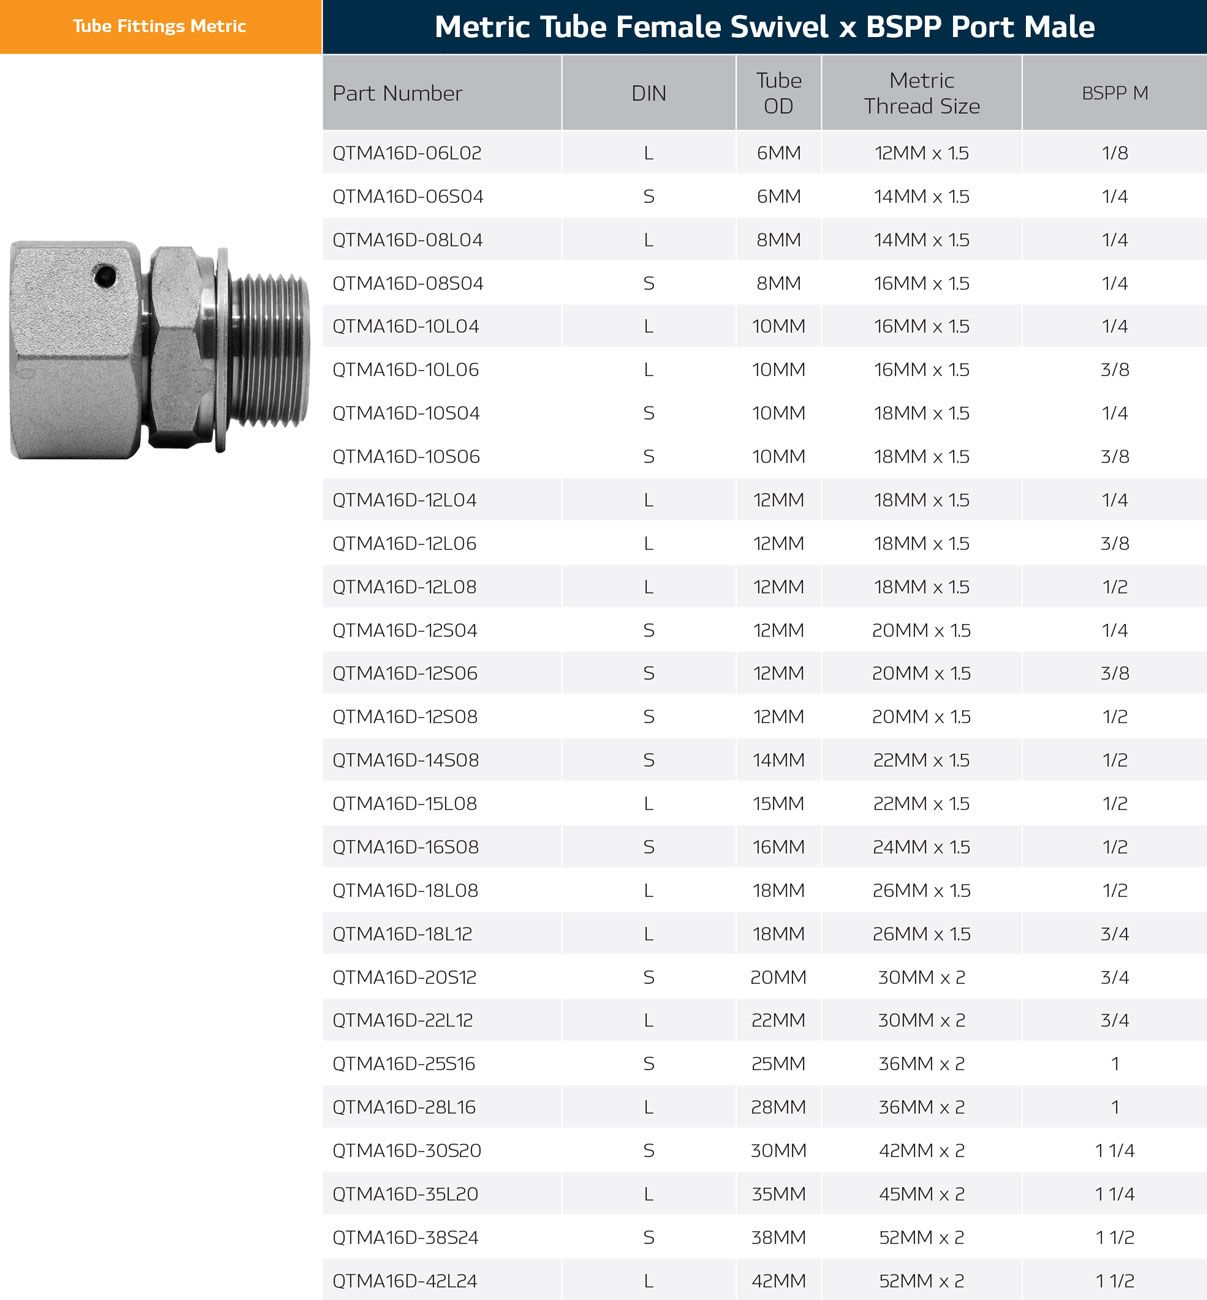
Task: Click the BSPP M column header
Action: [x=1114, y=93]
